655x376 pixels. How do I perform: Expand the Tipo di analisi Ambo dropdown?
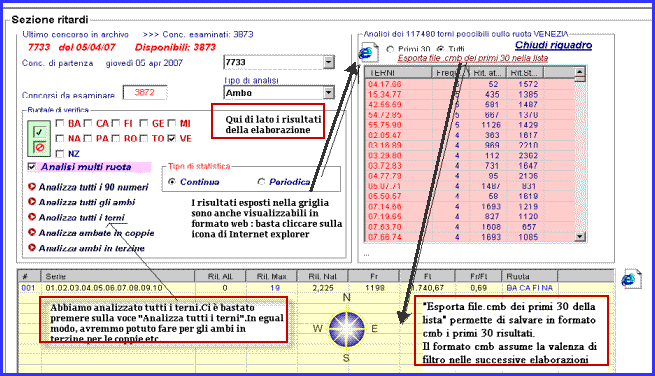(x=329, y=93)
